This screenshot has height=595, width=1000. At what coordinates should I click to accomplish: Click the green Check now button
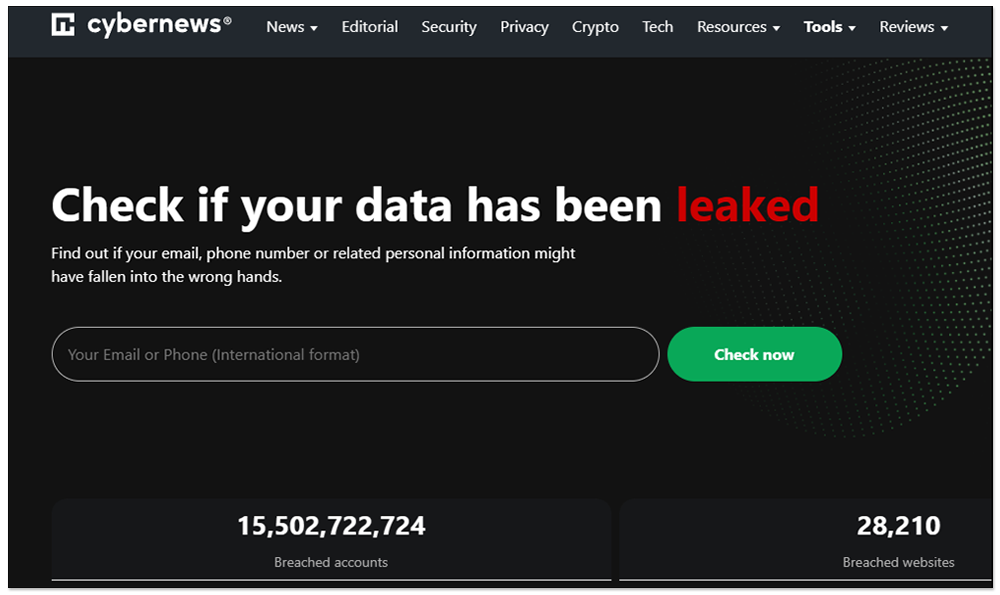pos(754,355)
